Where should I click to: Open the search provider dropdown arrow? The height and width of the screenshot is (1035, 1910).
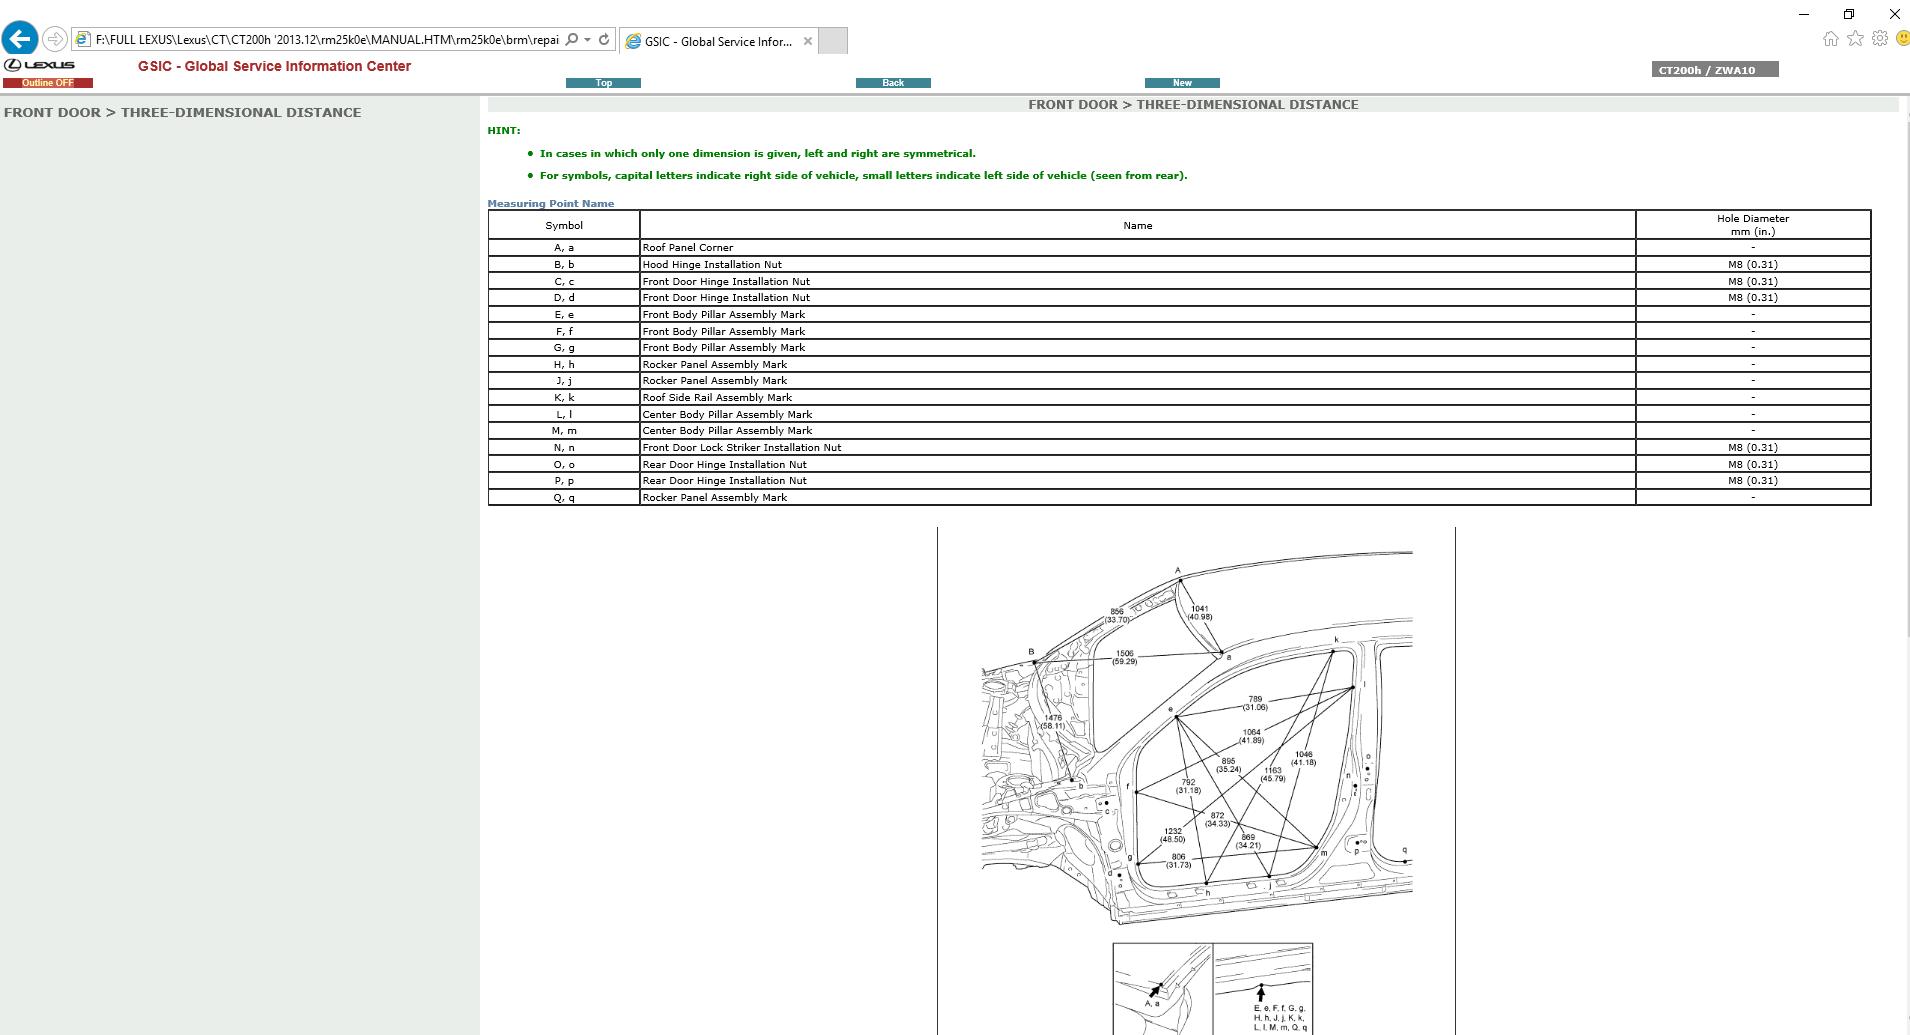point(586,40)
